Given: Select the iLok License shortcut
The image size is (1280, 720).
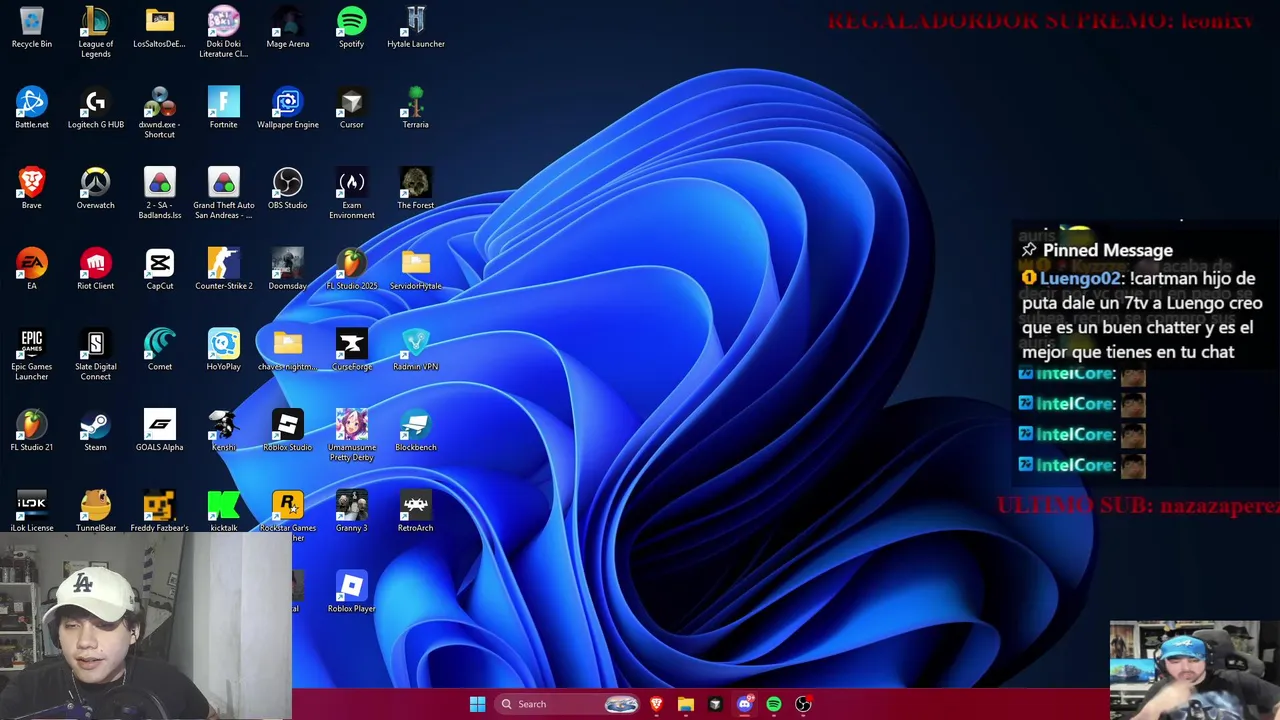Looking at the screenshot, I should 32,511.
